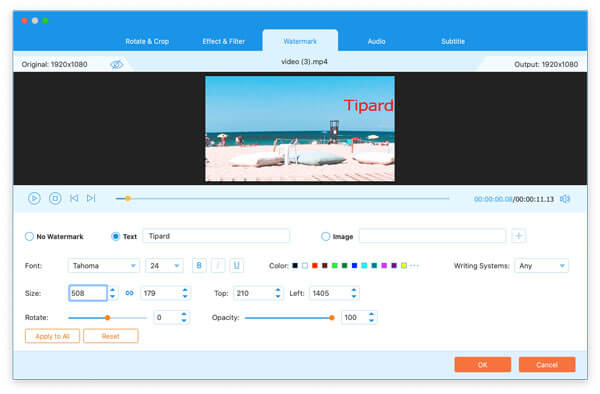The width and height of the screenshot is (600, 394).
Task: Mute audio with the speaker icon
Action: 565,199
